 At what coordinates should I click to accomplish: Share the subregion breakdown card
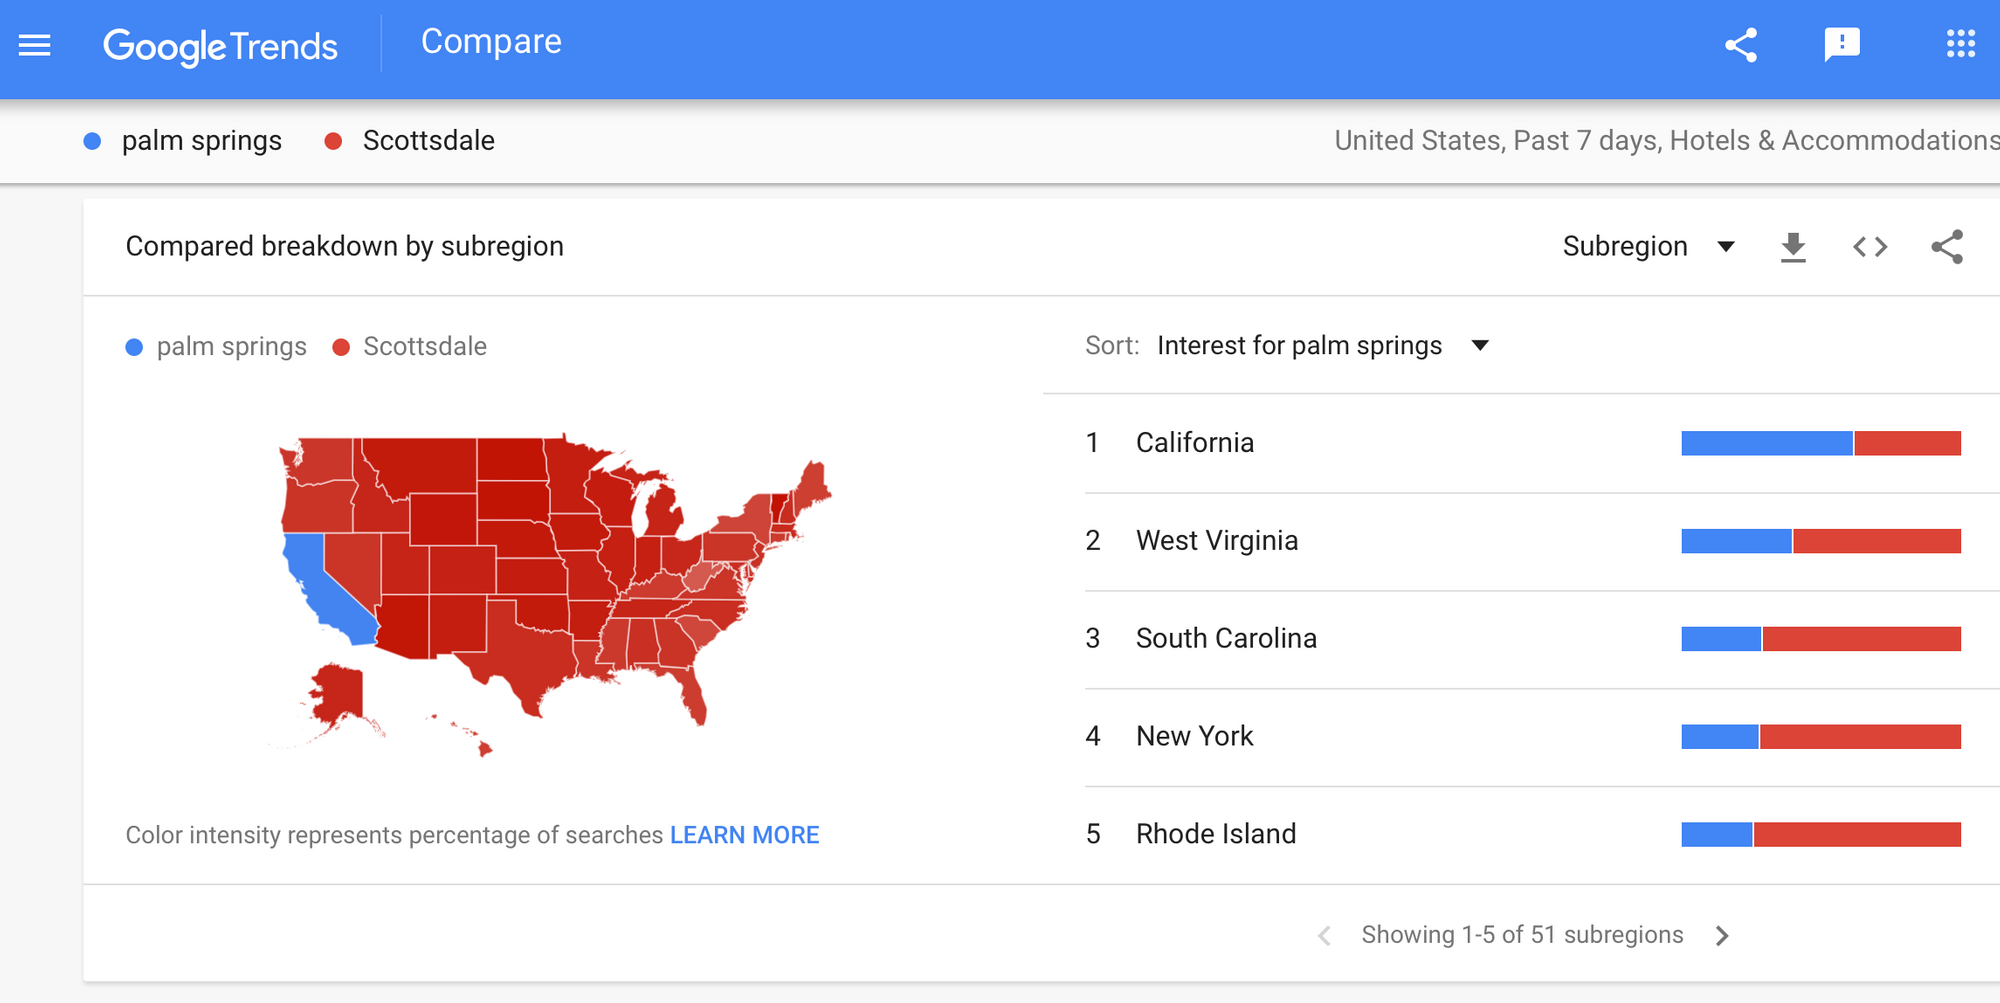click(x=1946, y=247)
